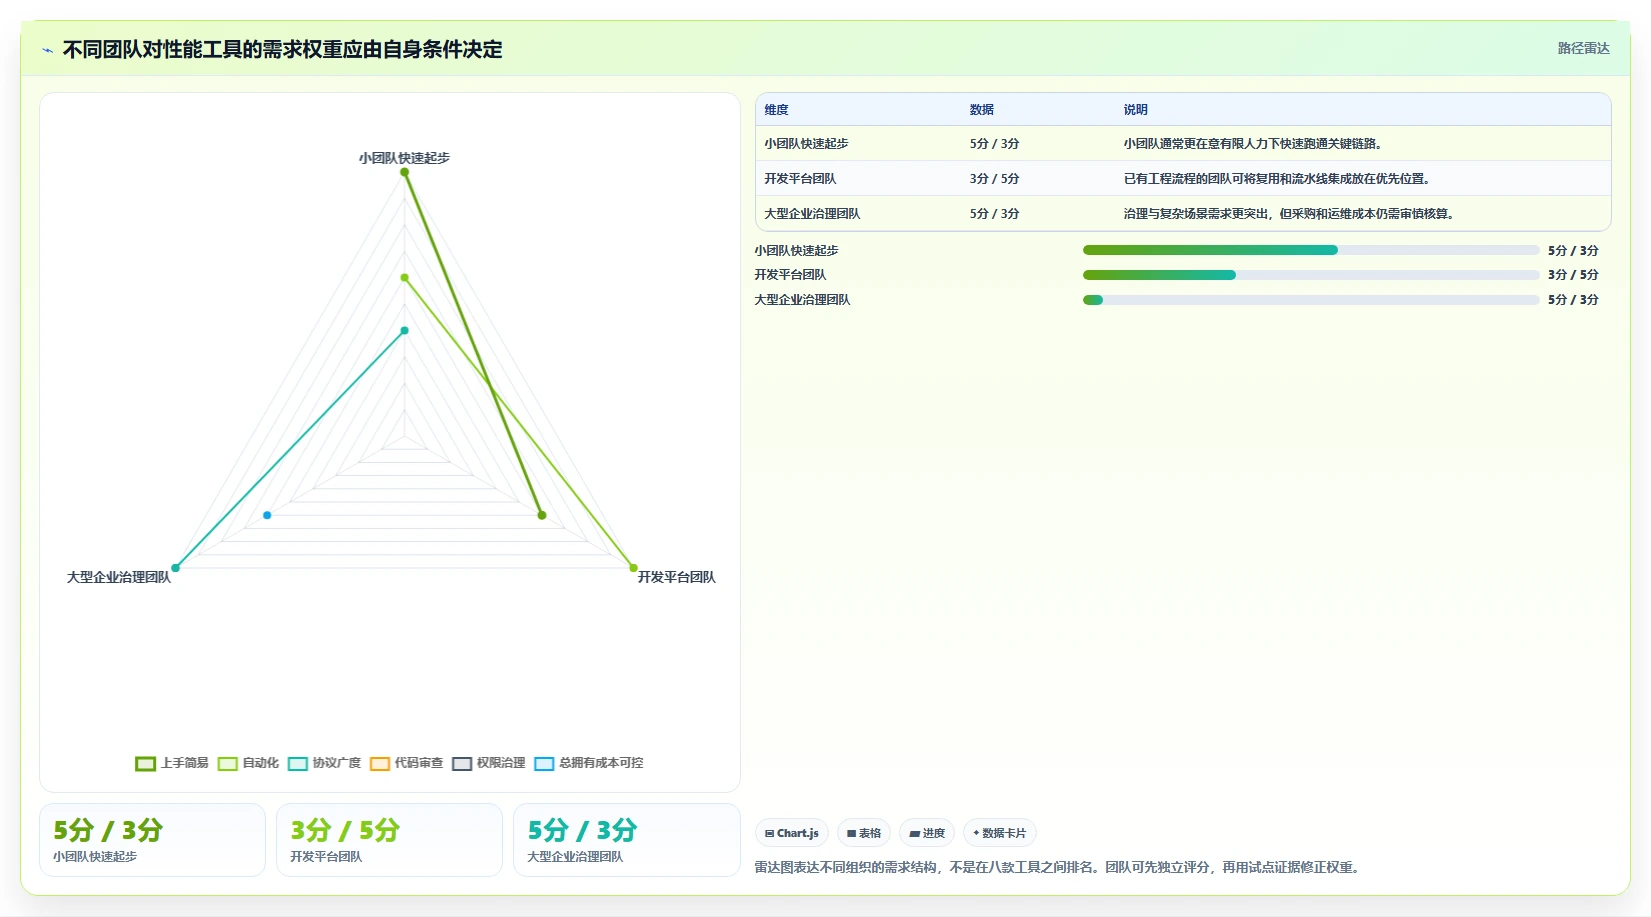
Task: Click 大型企业治理团队 table cell
Action: click(812, 214)
